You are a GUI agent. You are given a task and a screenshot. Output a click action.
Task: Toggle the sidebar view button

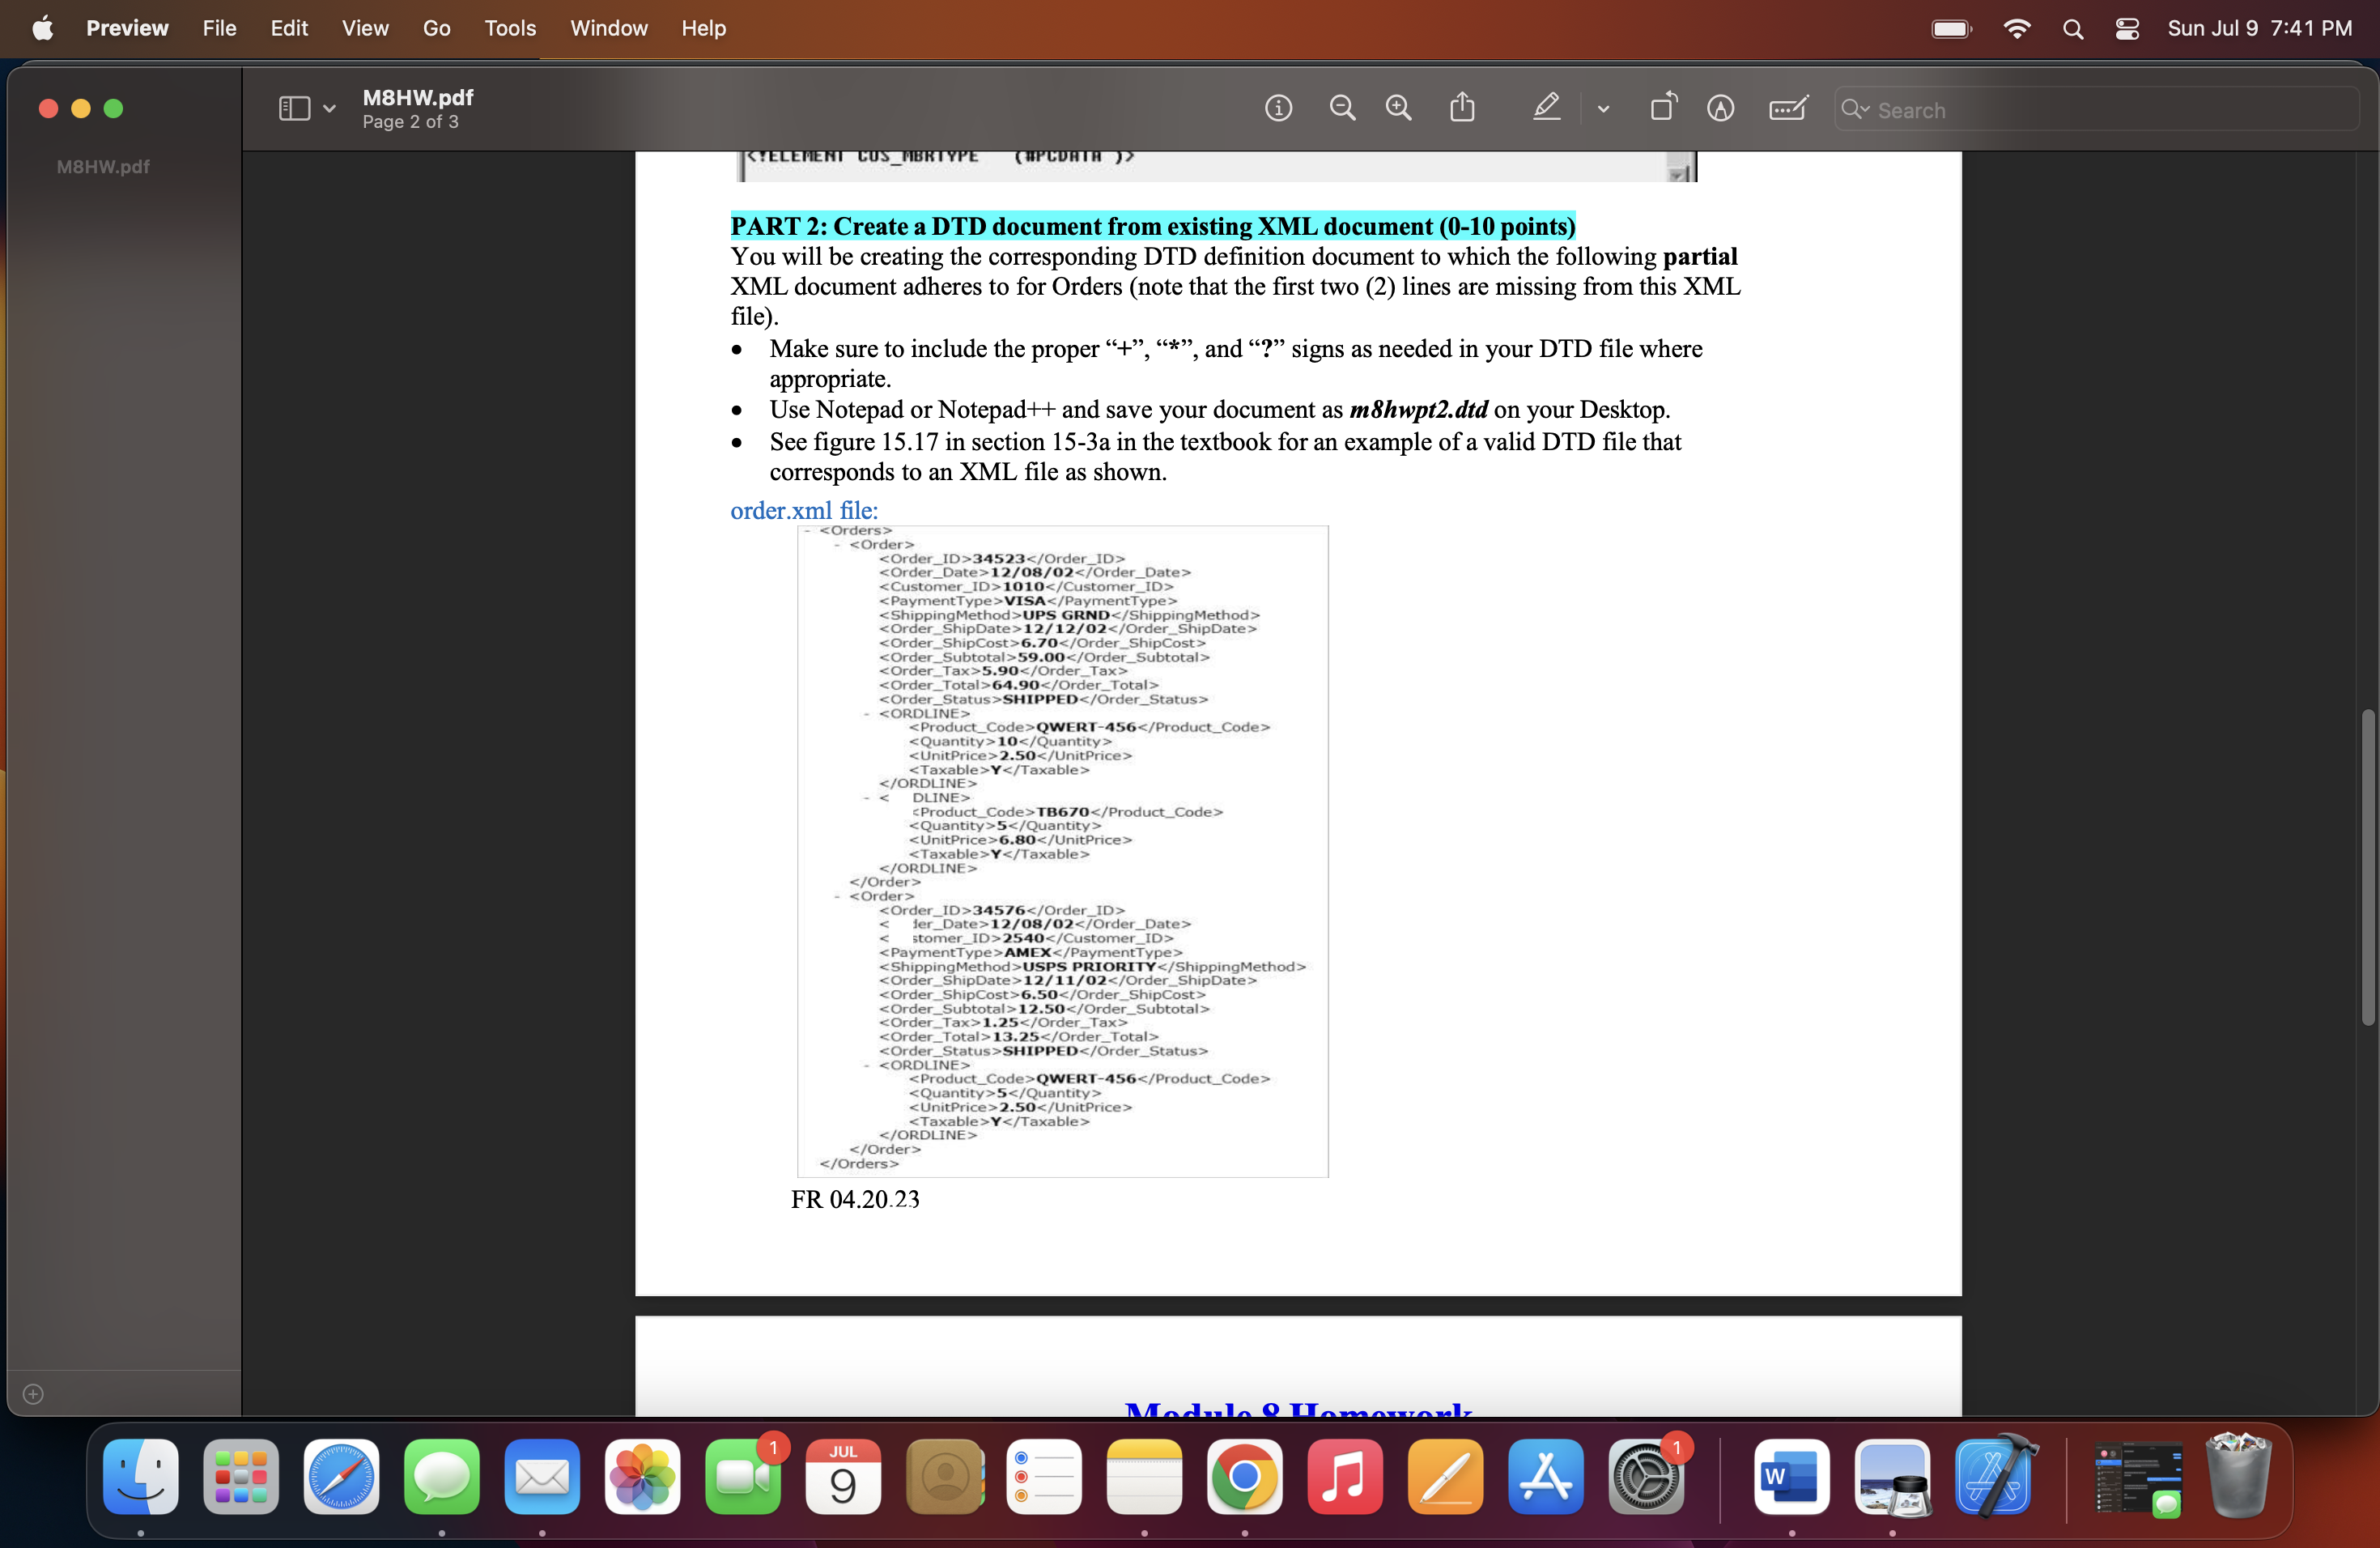pyautogui.click(x=293, y=108)
